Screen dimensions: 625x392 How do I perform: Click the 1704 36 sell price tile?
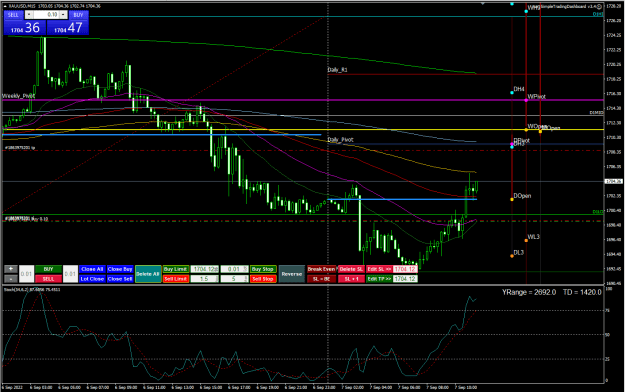point(25,28)
